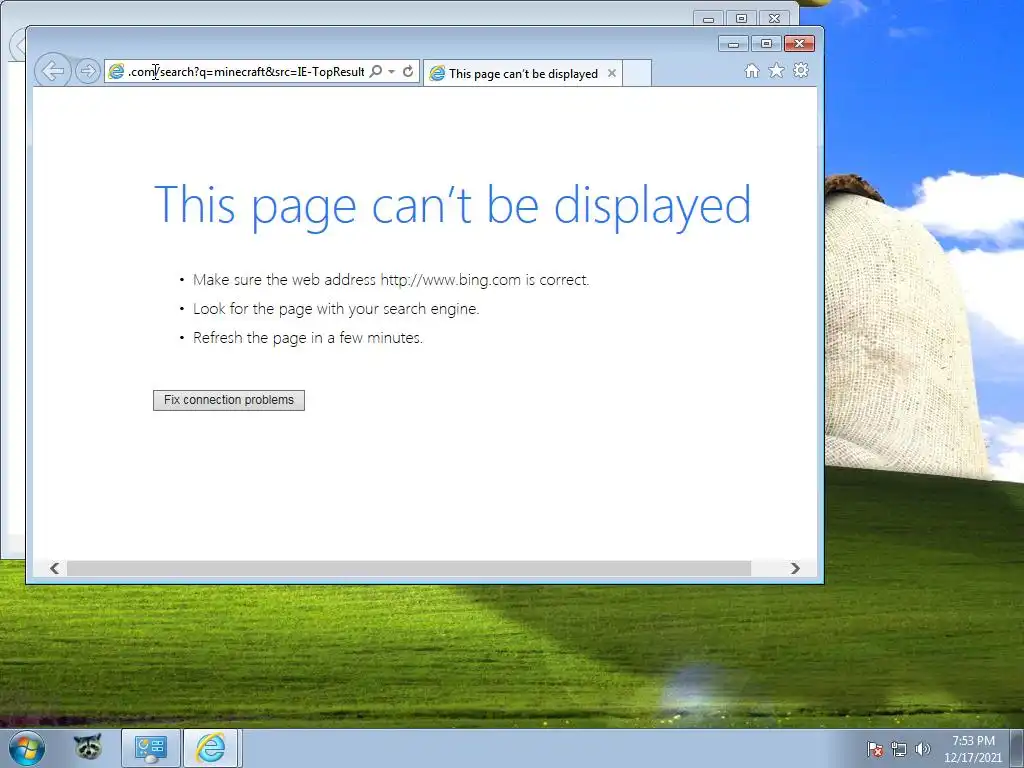Open the network status tray icon

[899, 749]
